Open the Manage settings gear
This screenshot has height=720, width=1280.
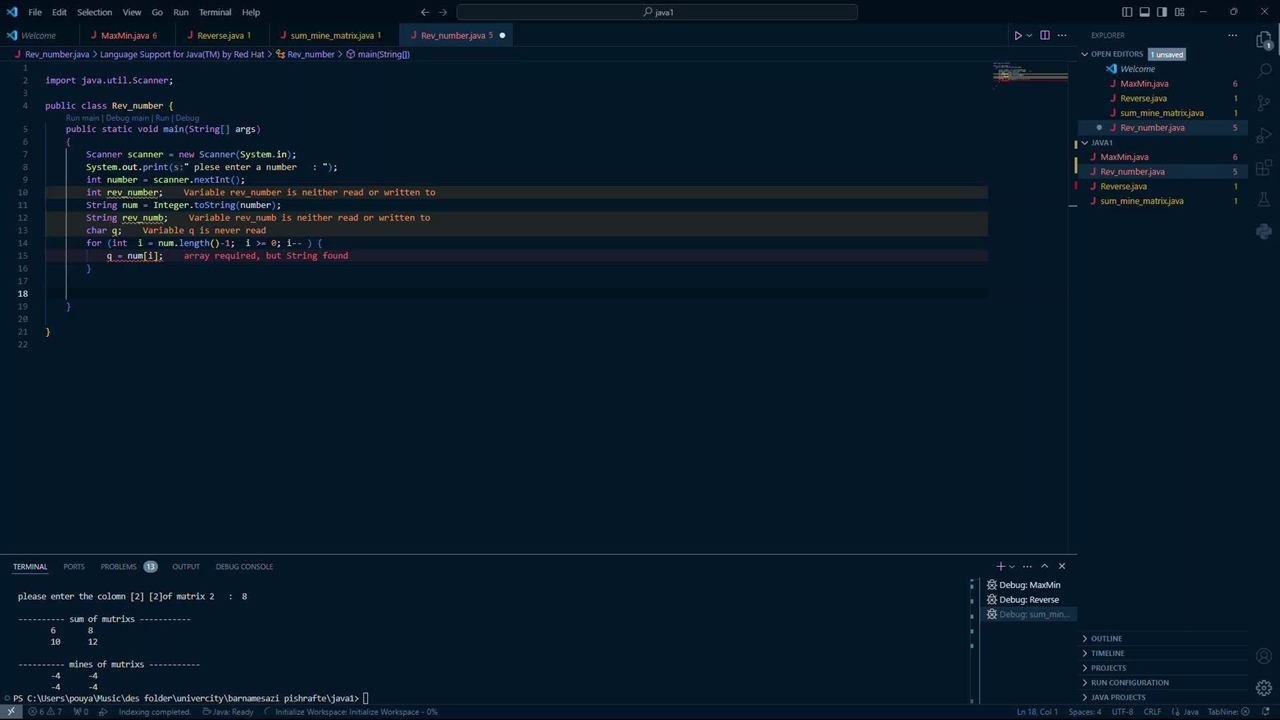click(x=1264, y=688)
